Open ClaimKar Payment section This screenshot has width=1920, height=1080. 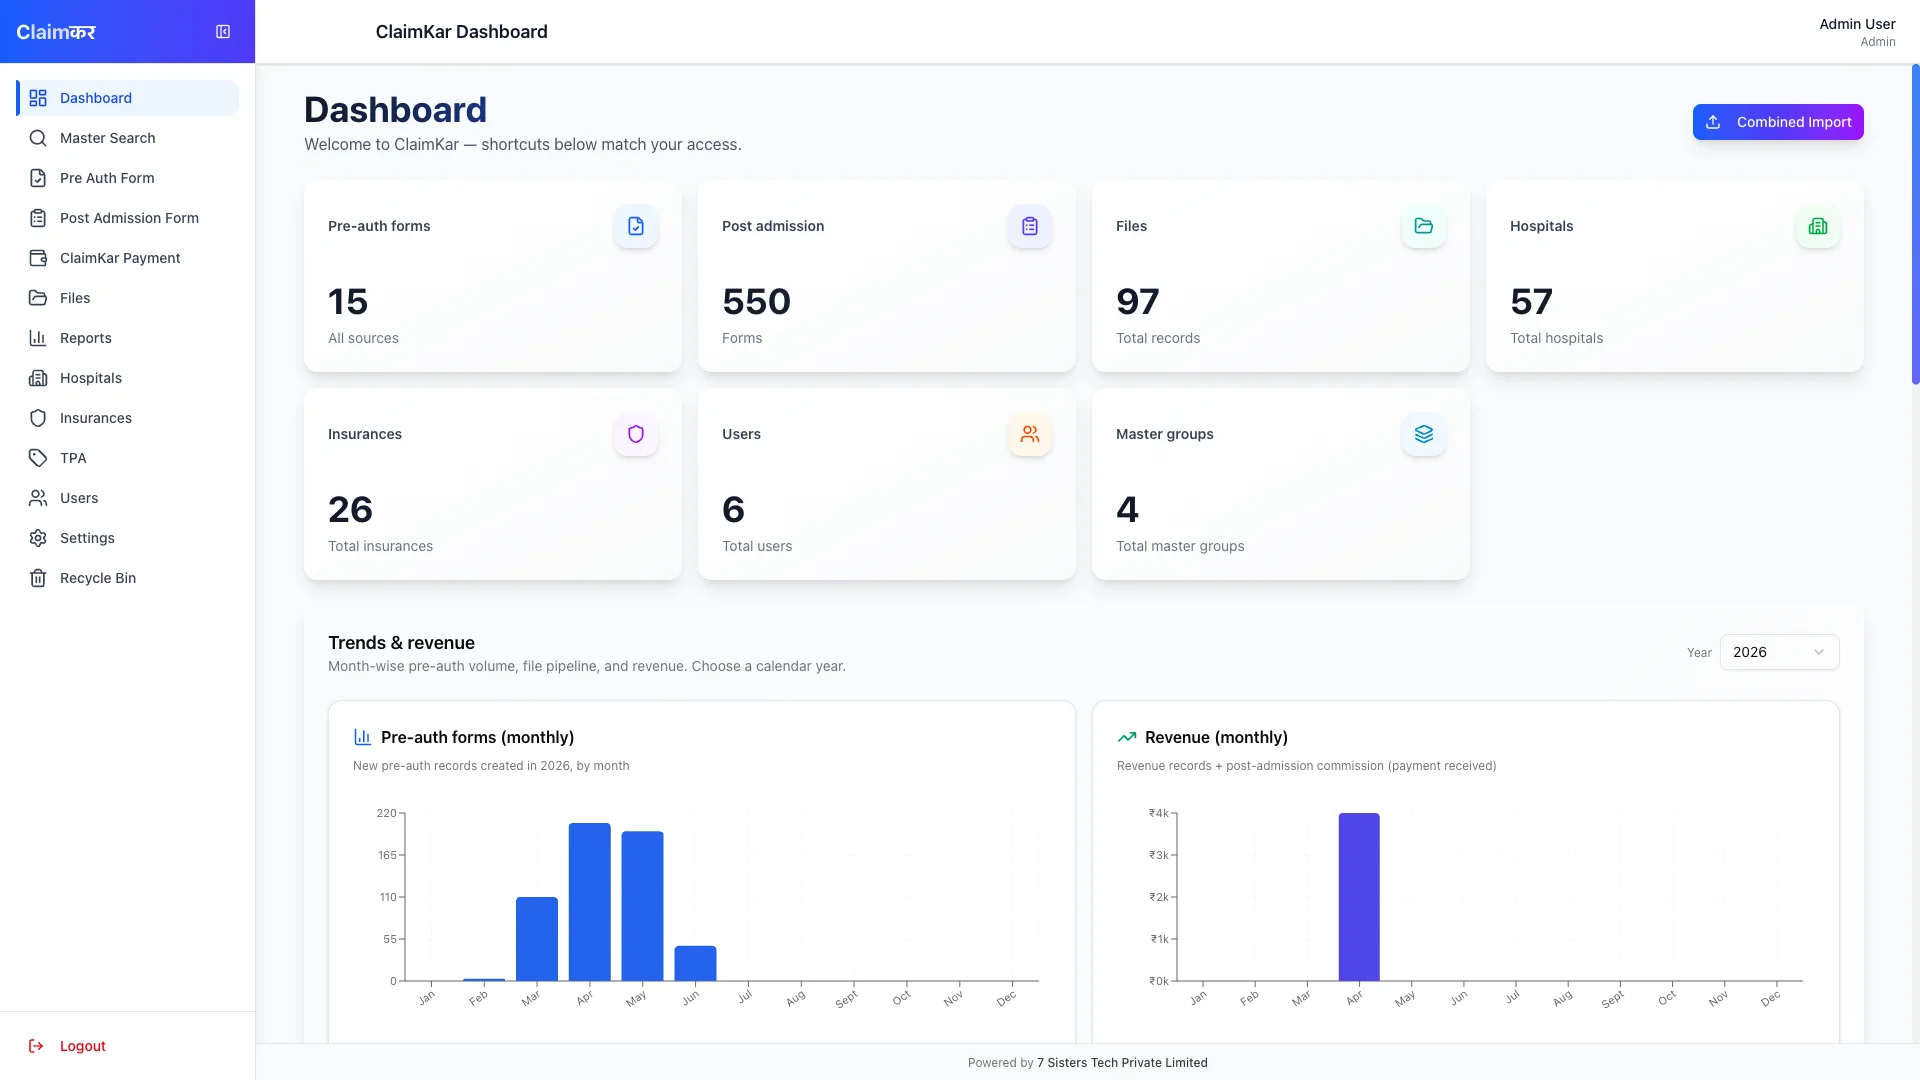[x=127, y=258]
